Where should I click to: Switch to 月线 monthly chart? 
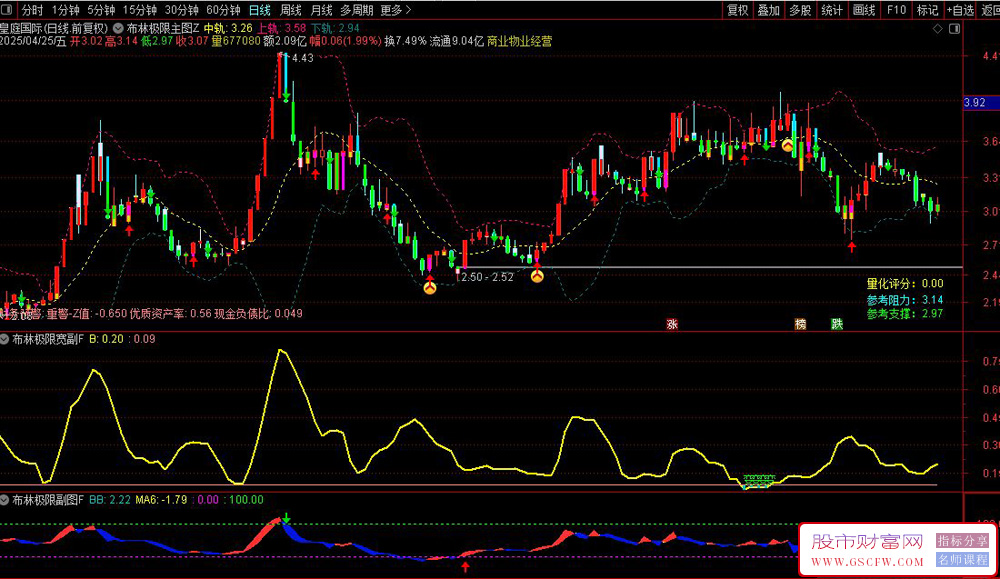pyautogui.click(x=321, y=10)
